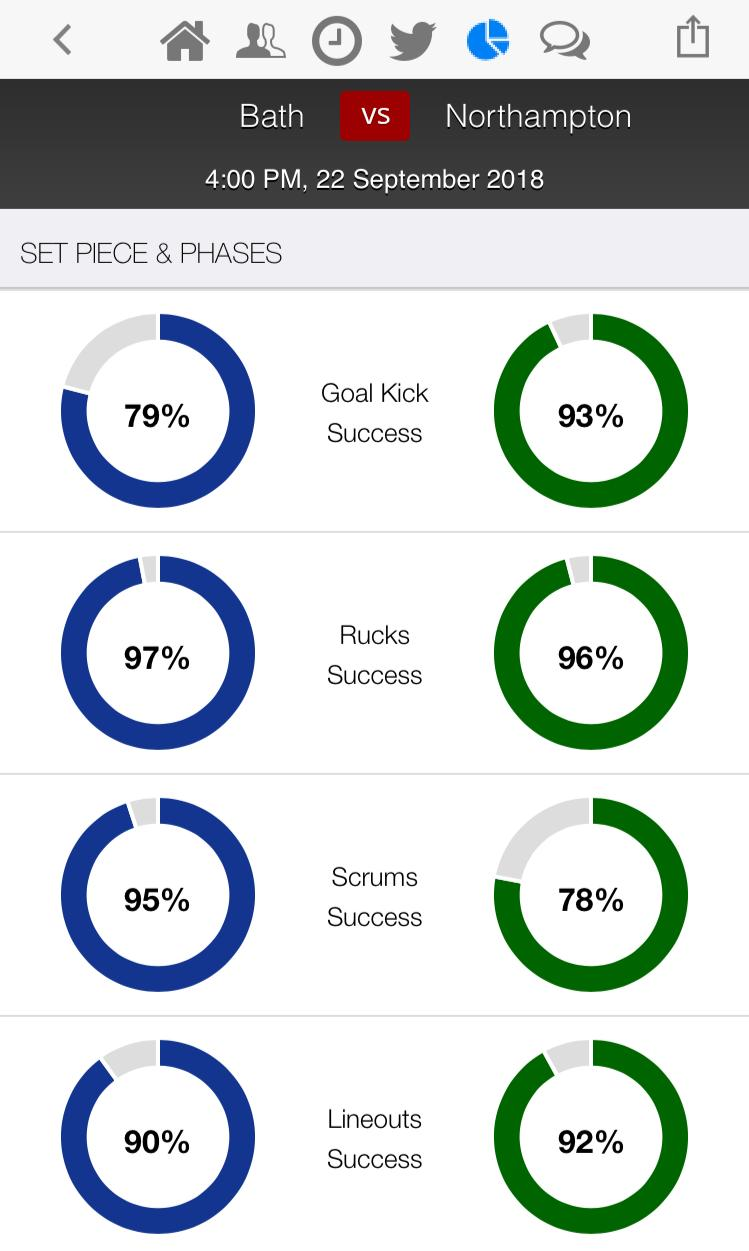Open the team lineups people icon
749x1251 pixels.
[x=260, y=41]
